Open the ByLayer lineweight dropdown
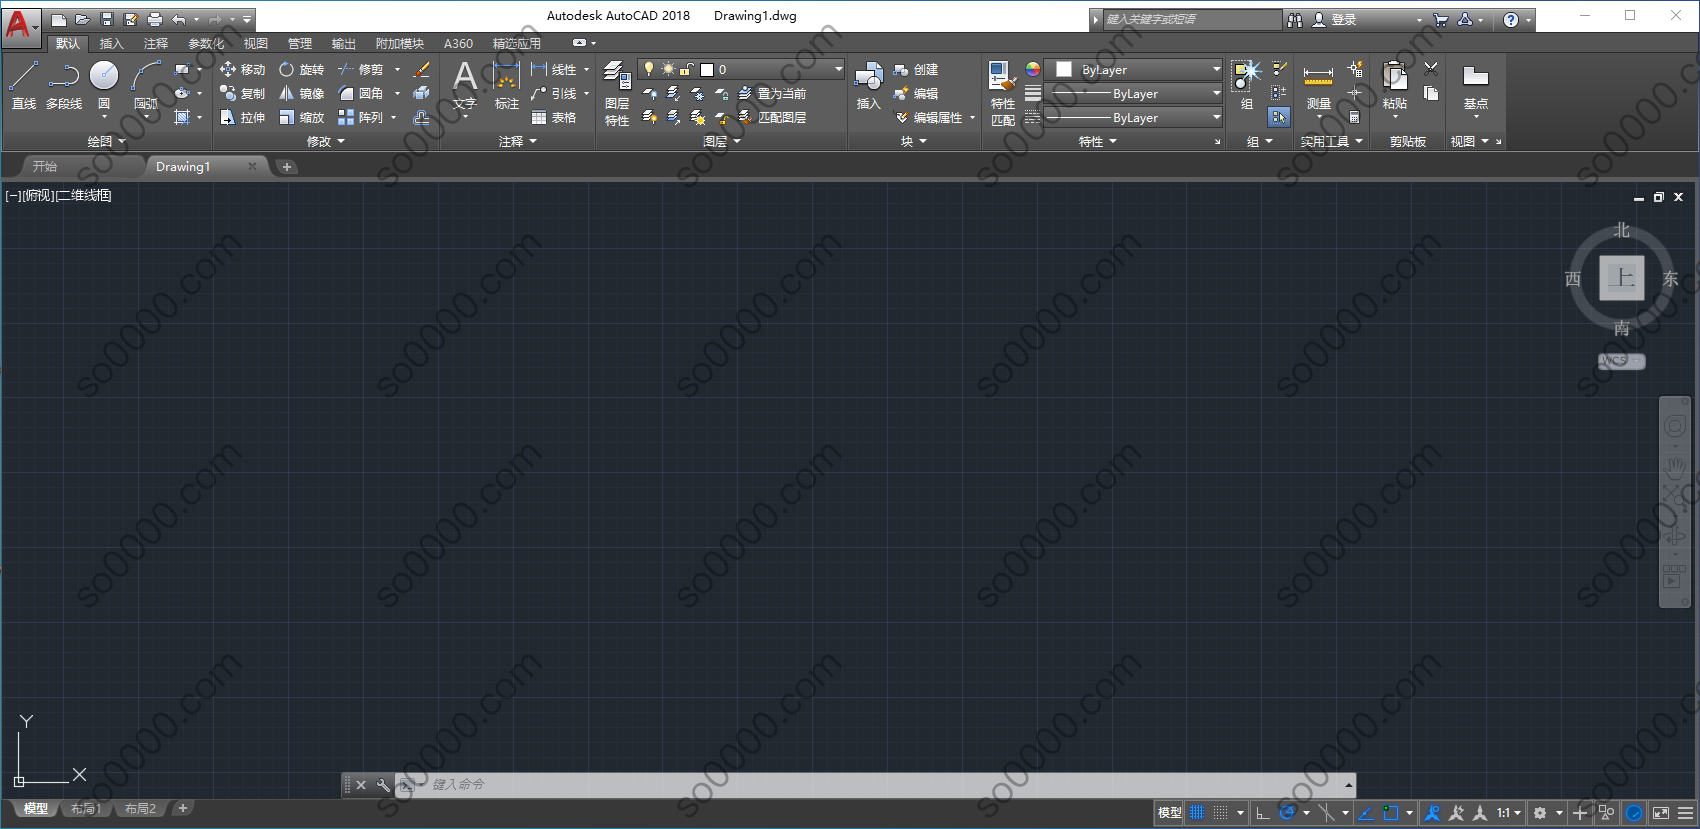Screen dimensions: 1700x829 [x=1134, y=93]
